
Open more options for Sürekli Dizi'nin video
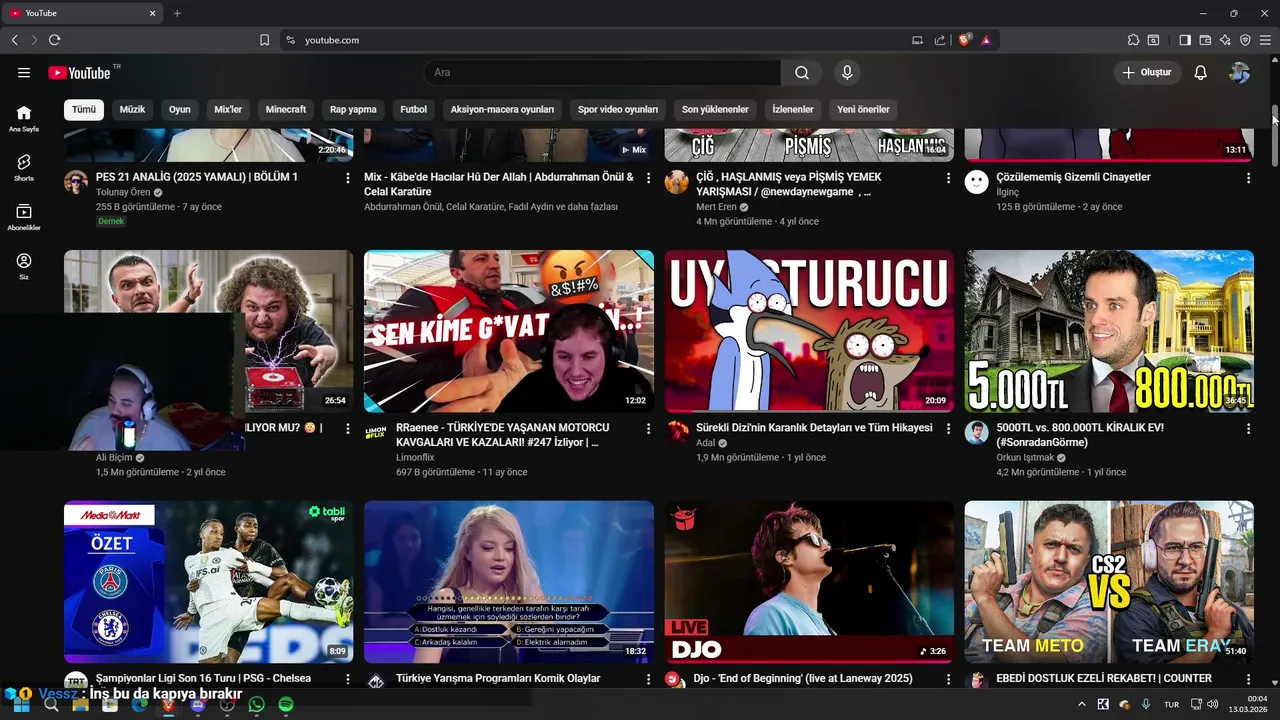[948, 428]
